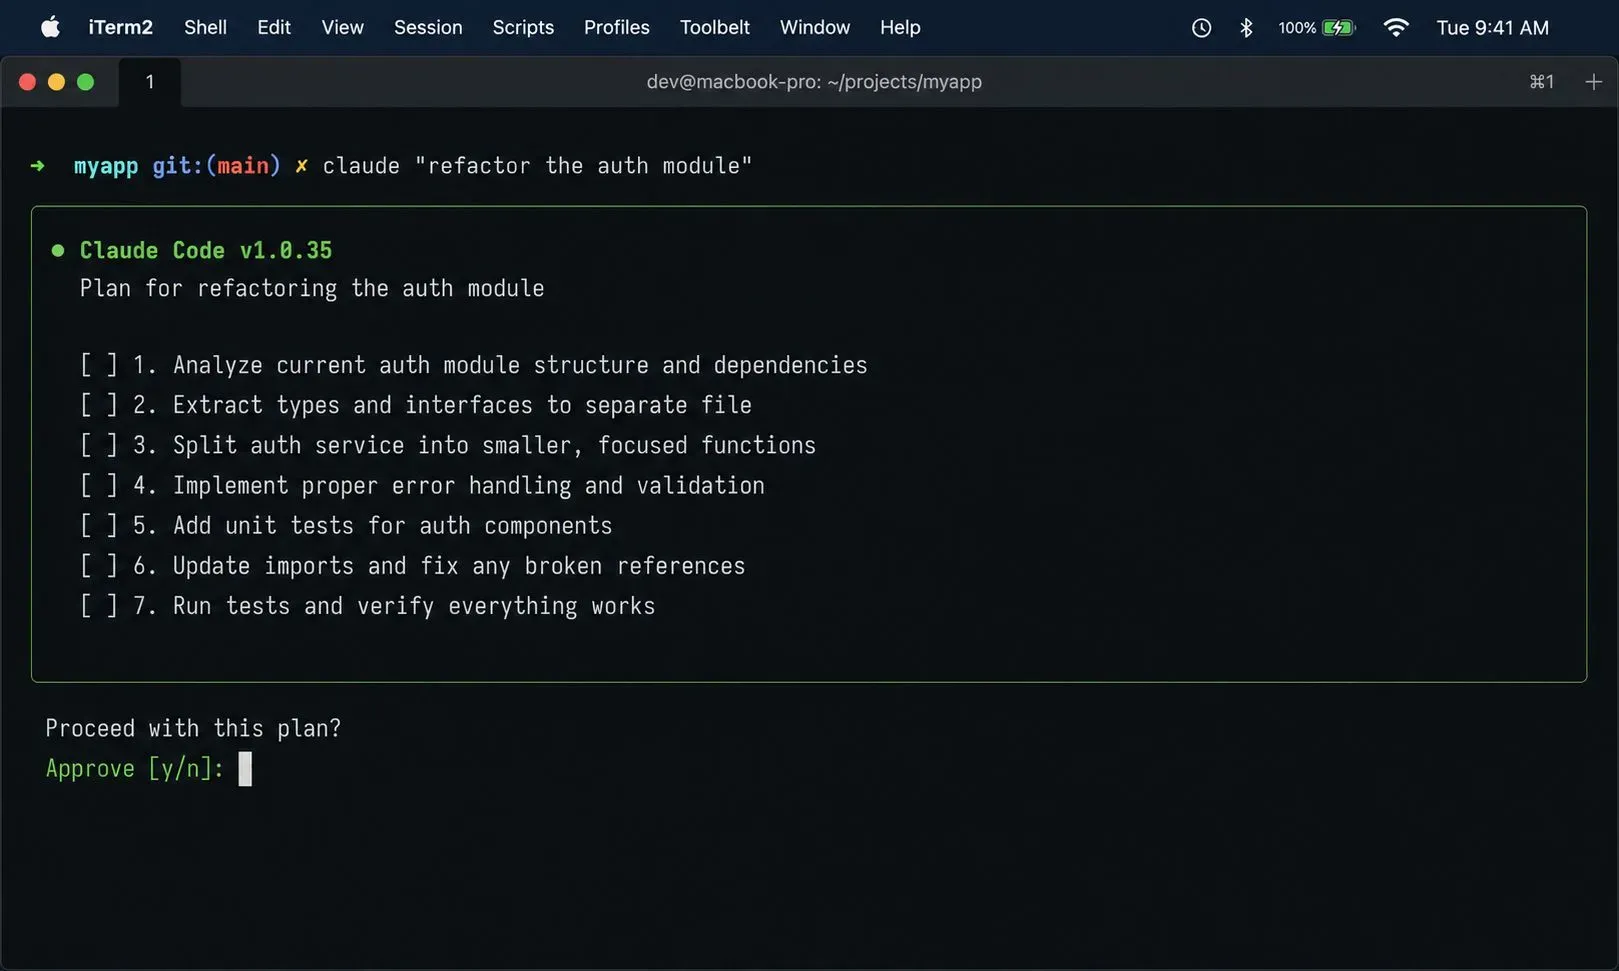The width and height of the screenshot is (1619, 971).
Task: Click the Bluetooth status icon
Action: pos(1246,28)
